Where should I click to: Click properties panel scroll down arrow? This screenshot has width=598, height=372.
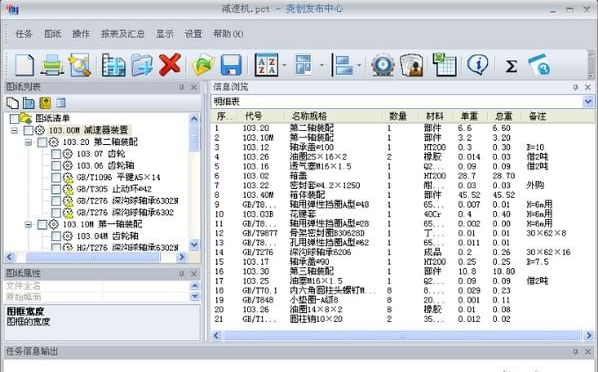pos(195,296)
